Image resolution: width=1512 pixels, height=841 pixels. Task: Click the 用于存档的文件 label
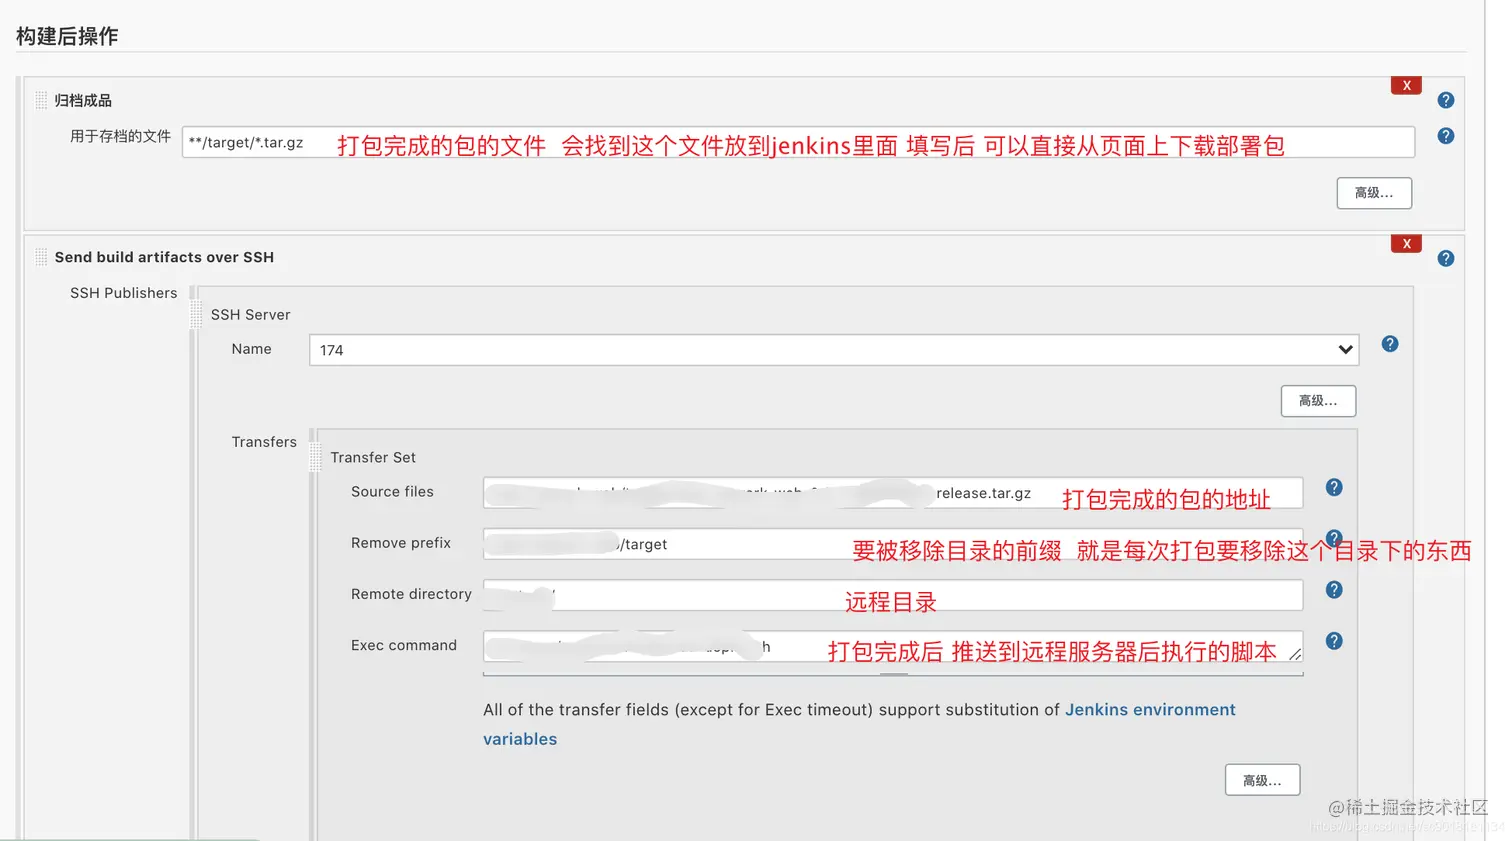(120, 136)
